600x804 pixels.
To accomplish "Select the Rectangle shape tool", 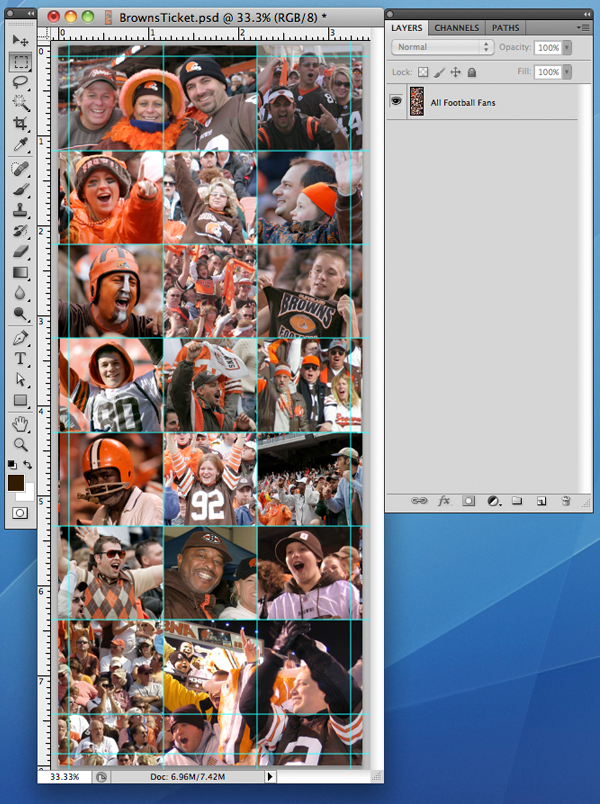I will point(21,400).
